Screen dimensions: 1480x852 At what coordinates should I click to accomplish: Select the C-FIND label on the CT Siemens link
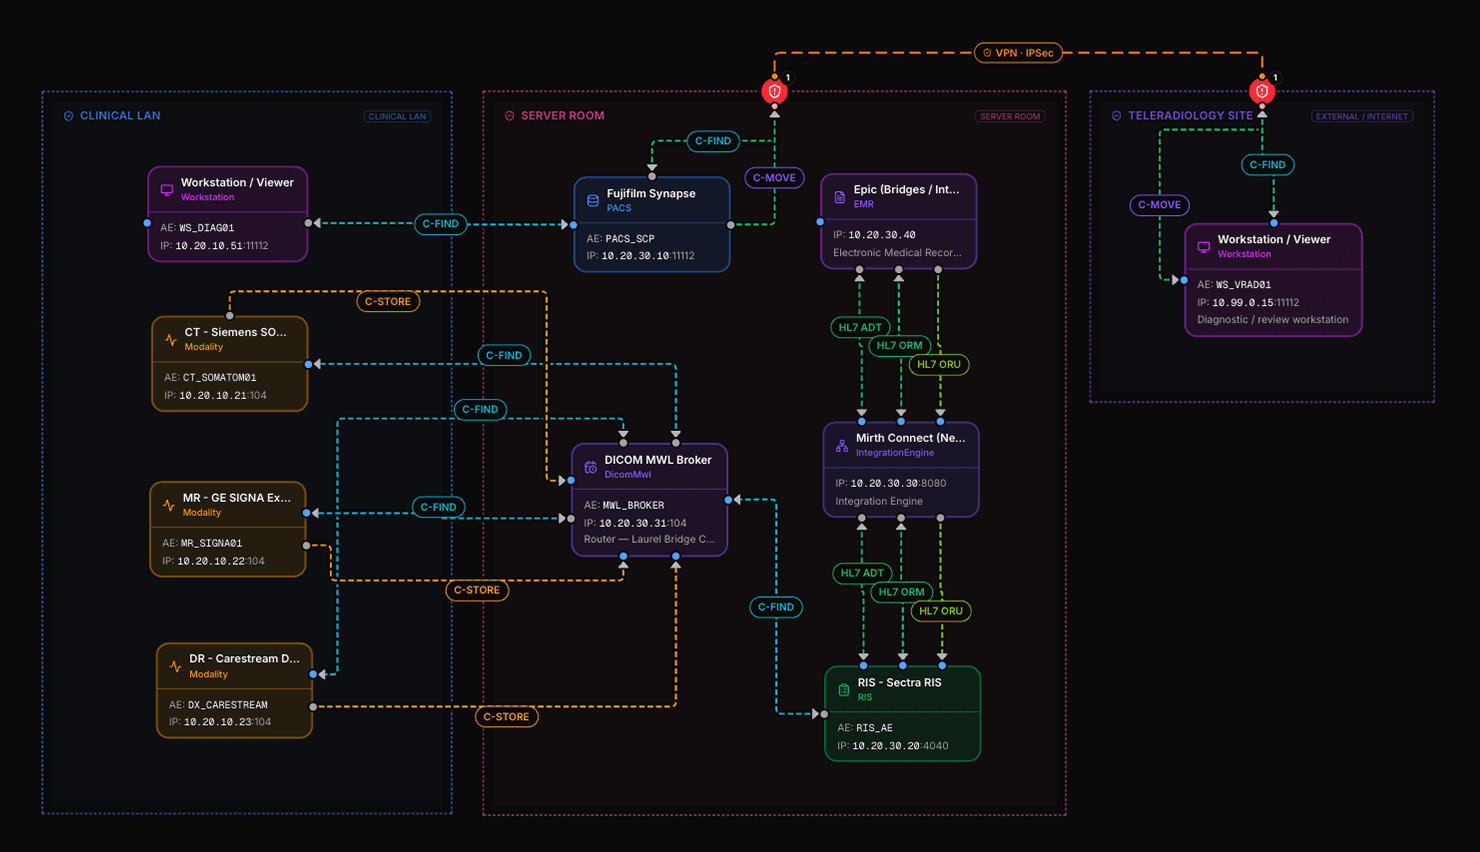click(504, 355)
